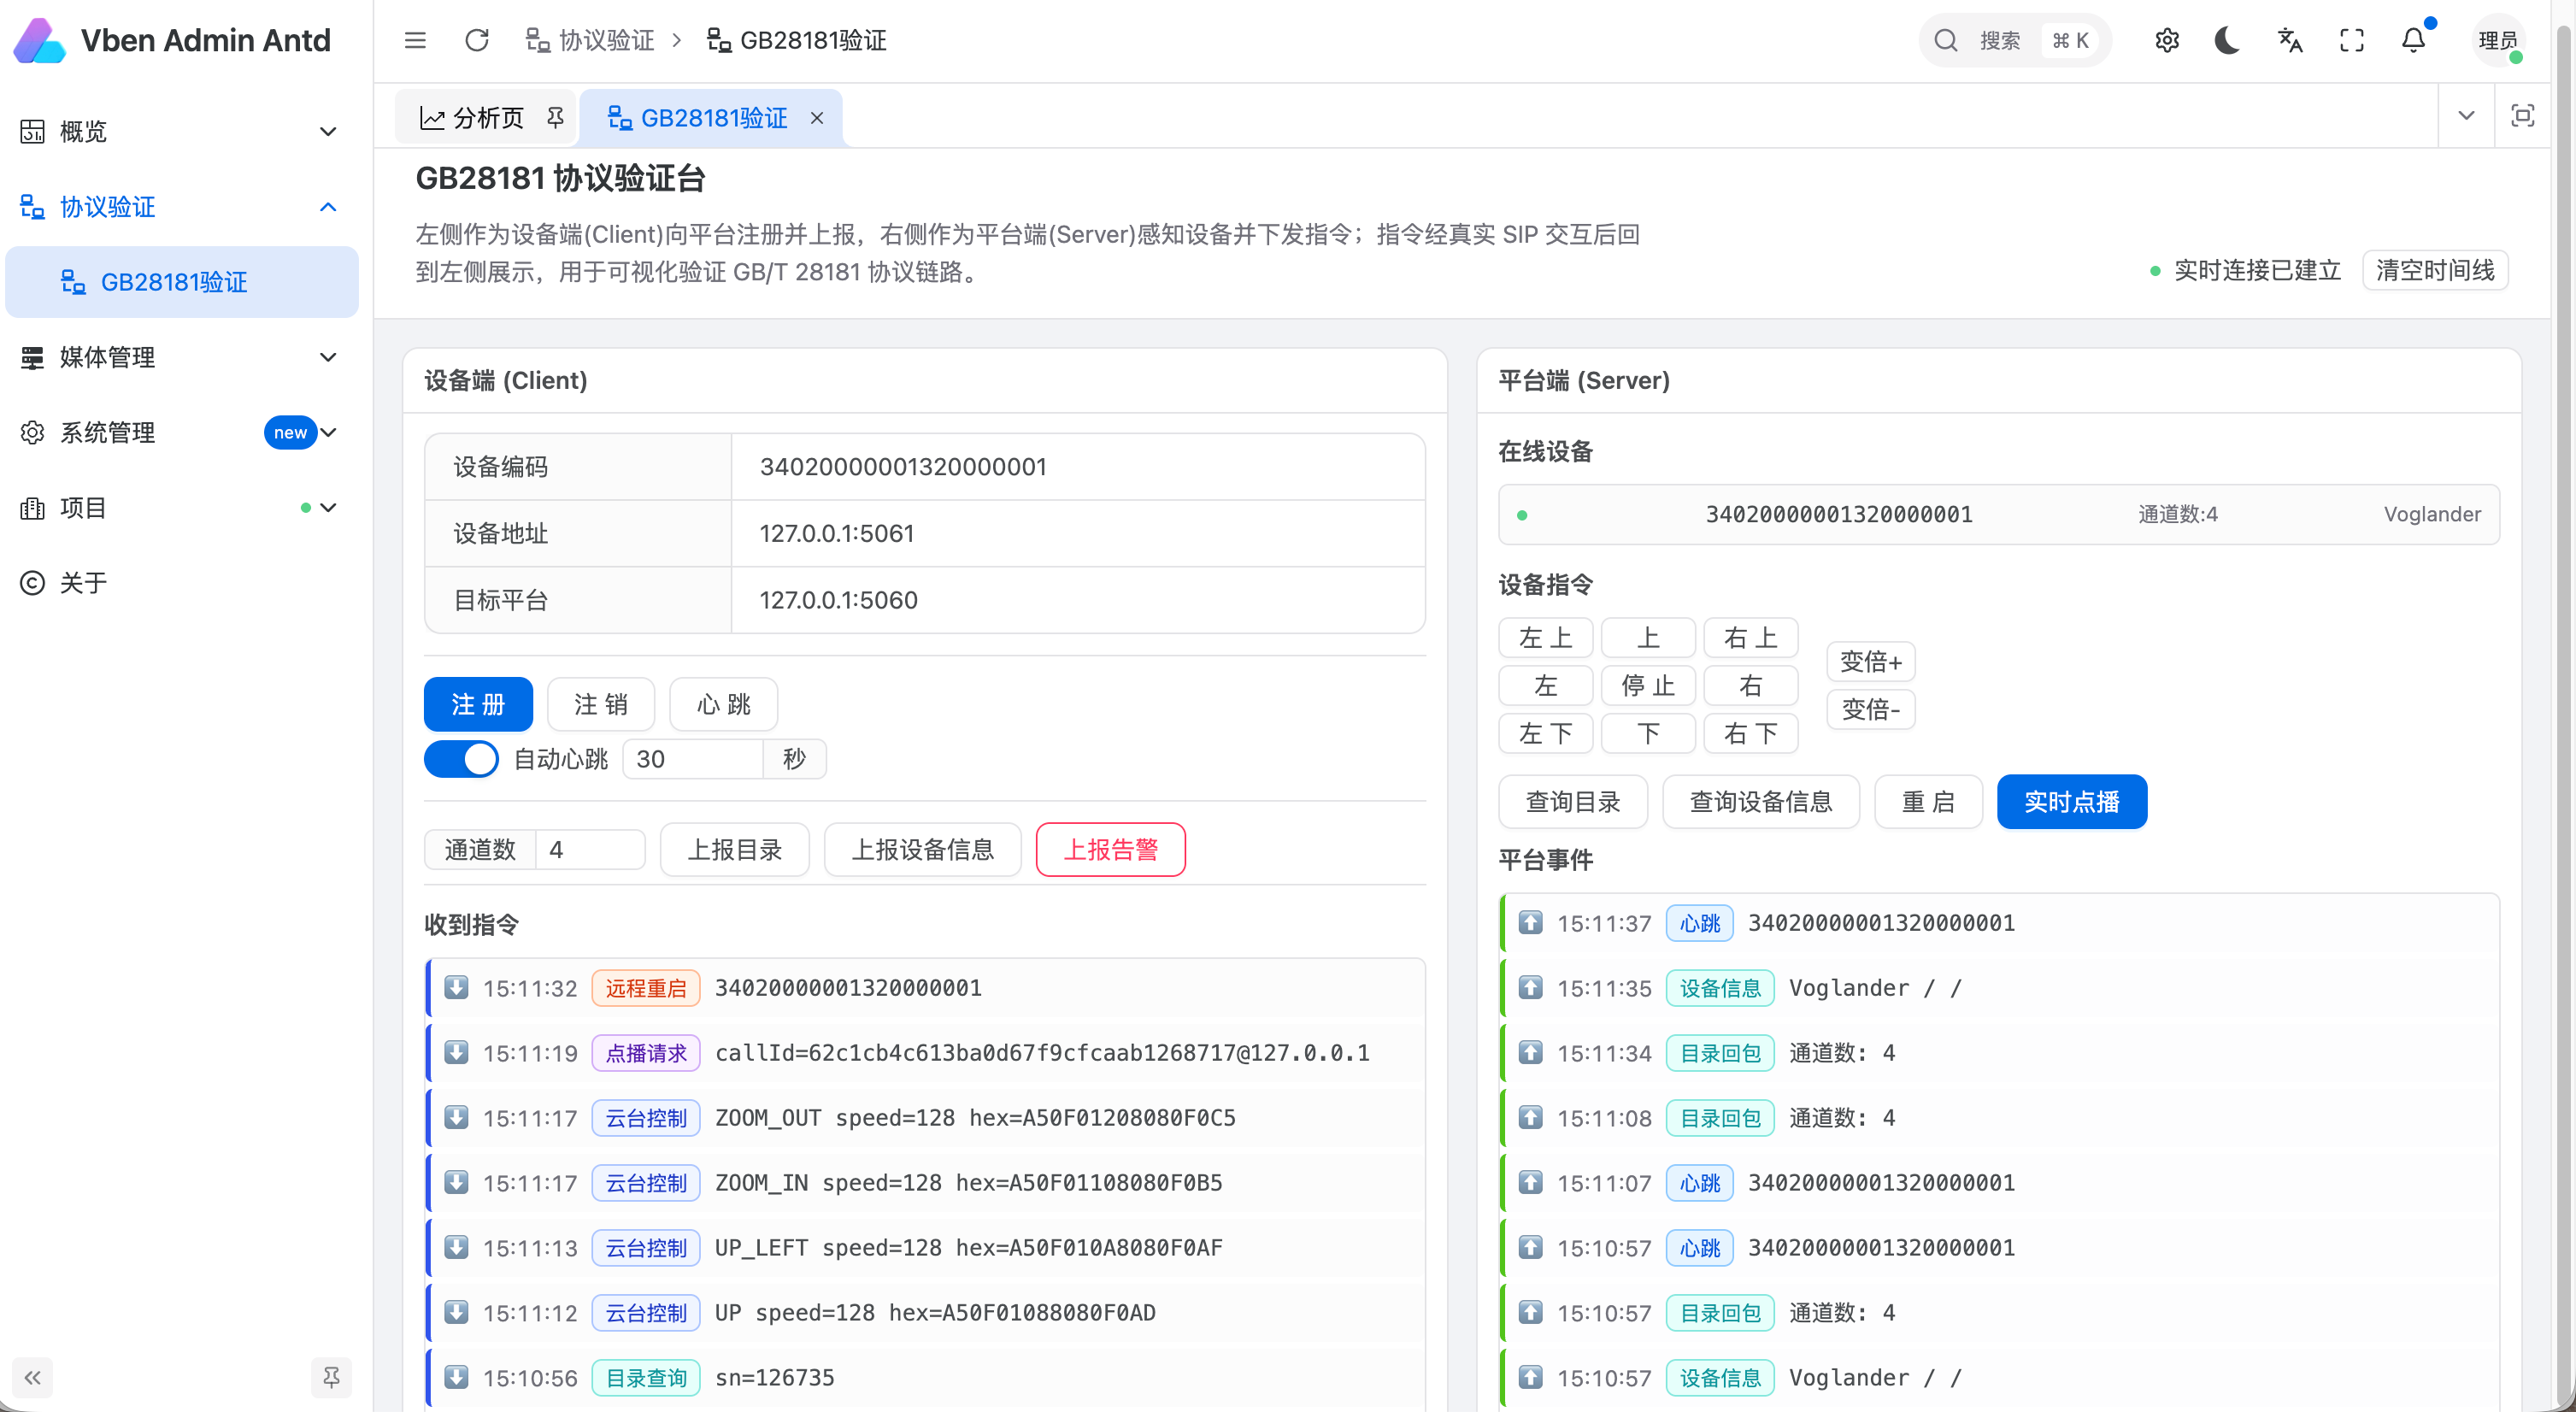Click PTZ 左 button
2576x1412 pixels.
pyautogui.click(x=1546, y=685)
